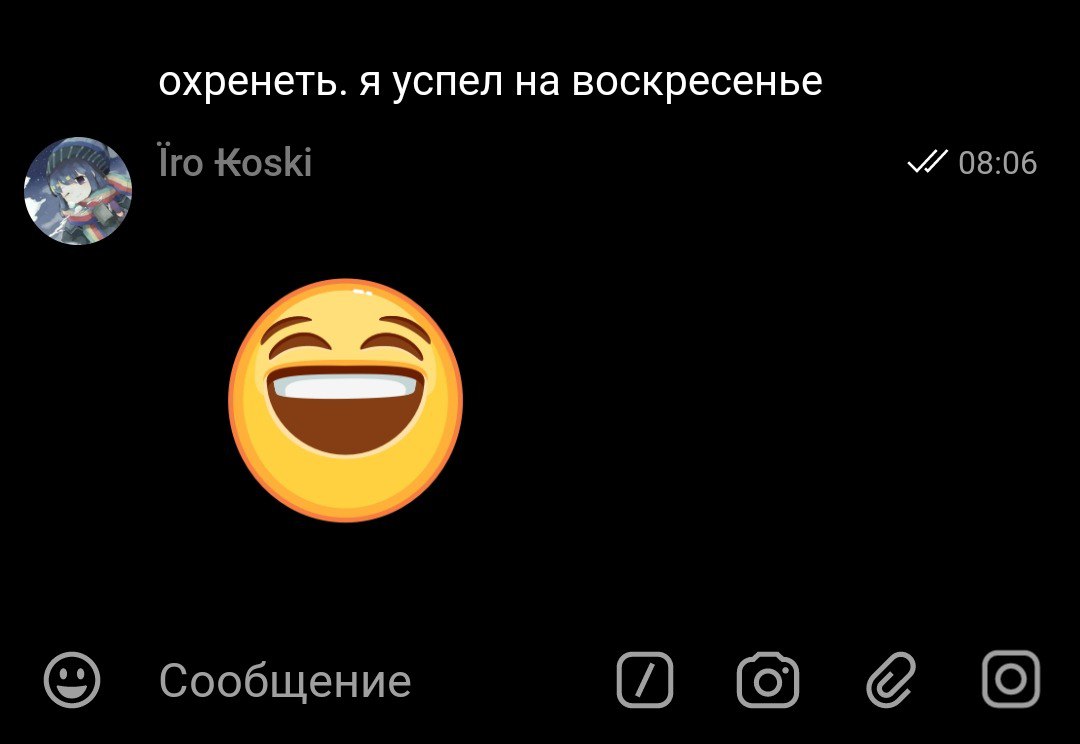This screenshot has height=744, width=1080.
Task: Open Ïro Koski's profile via avatar
Action: (78, 191)
